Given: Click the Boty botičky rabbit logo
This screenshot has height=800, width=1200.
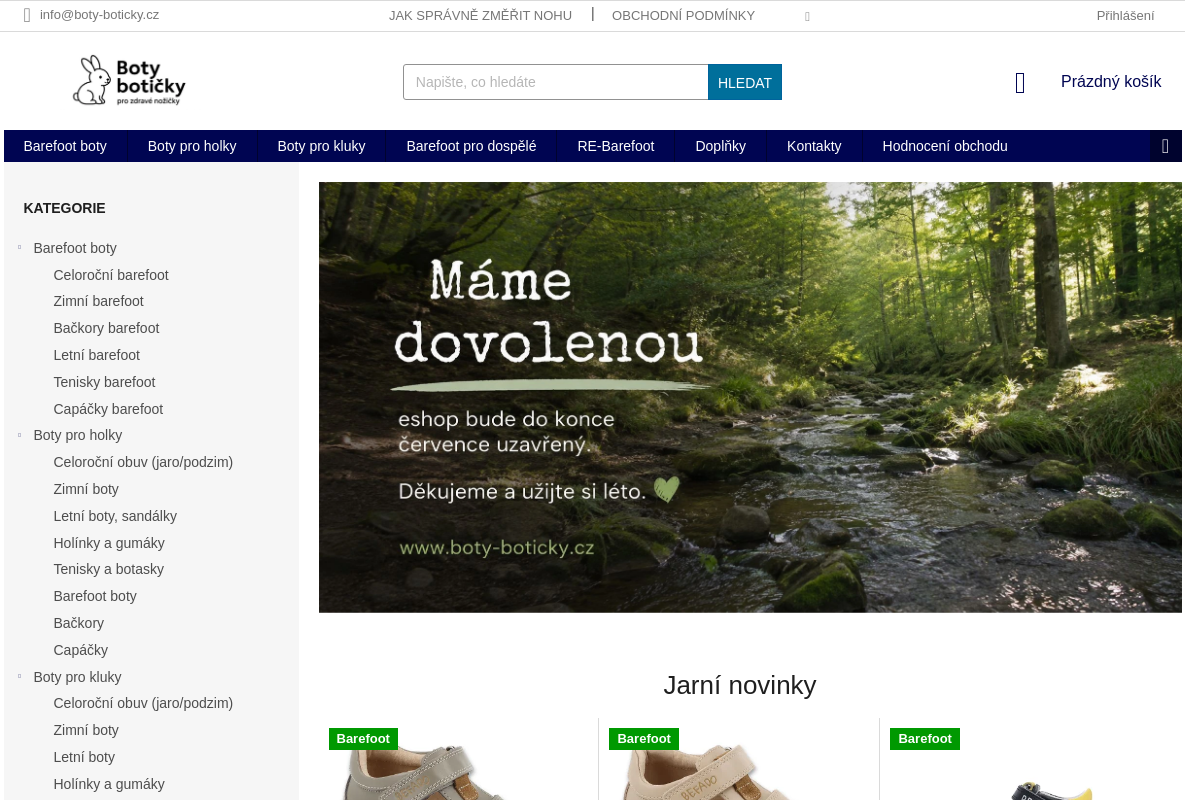Looking at the screenshot, I should click(x=129, y=80).
